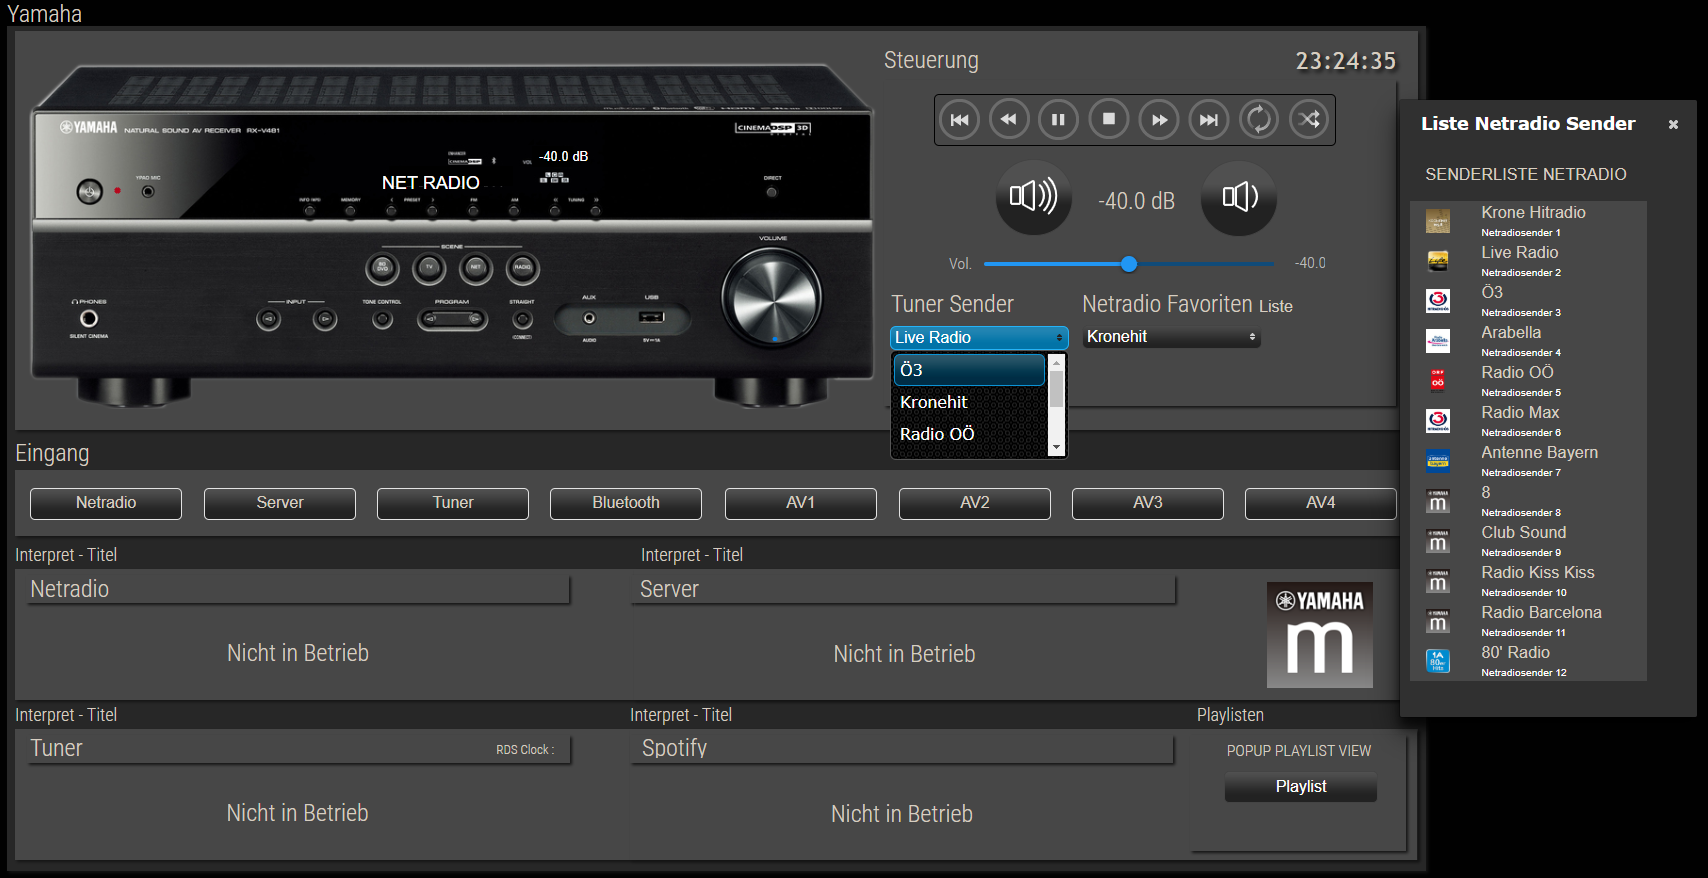The image size is (1708, 878).
Task: Select Antenne Bayern in the station list
Action: [x=1528, y=461]
